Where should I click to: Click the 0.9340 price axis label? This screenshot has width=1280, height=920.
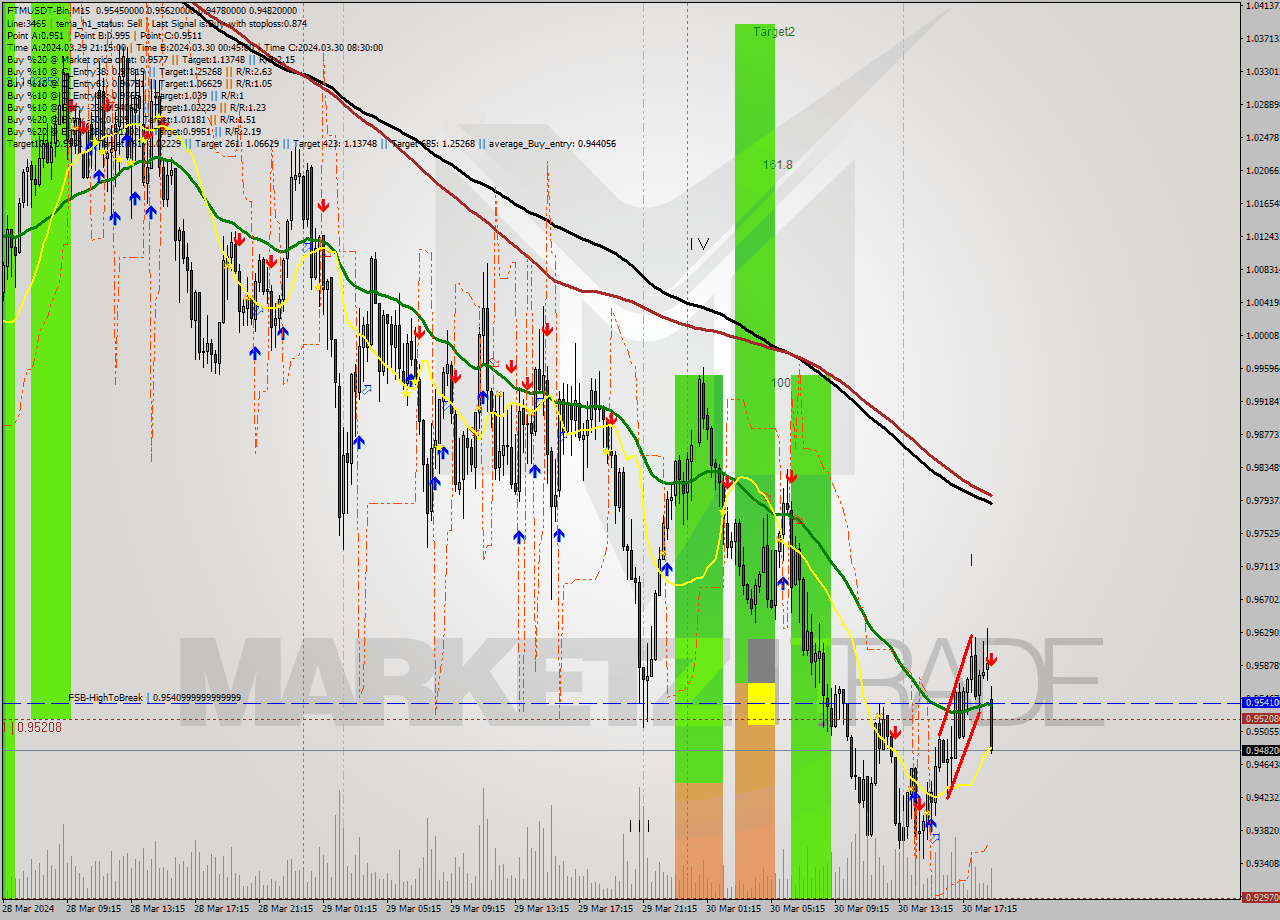1262,863
